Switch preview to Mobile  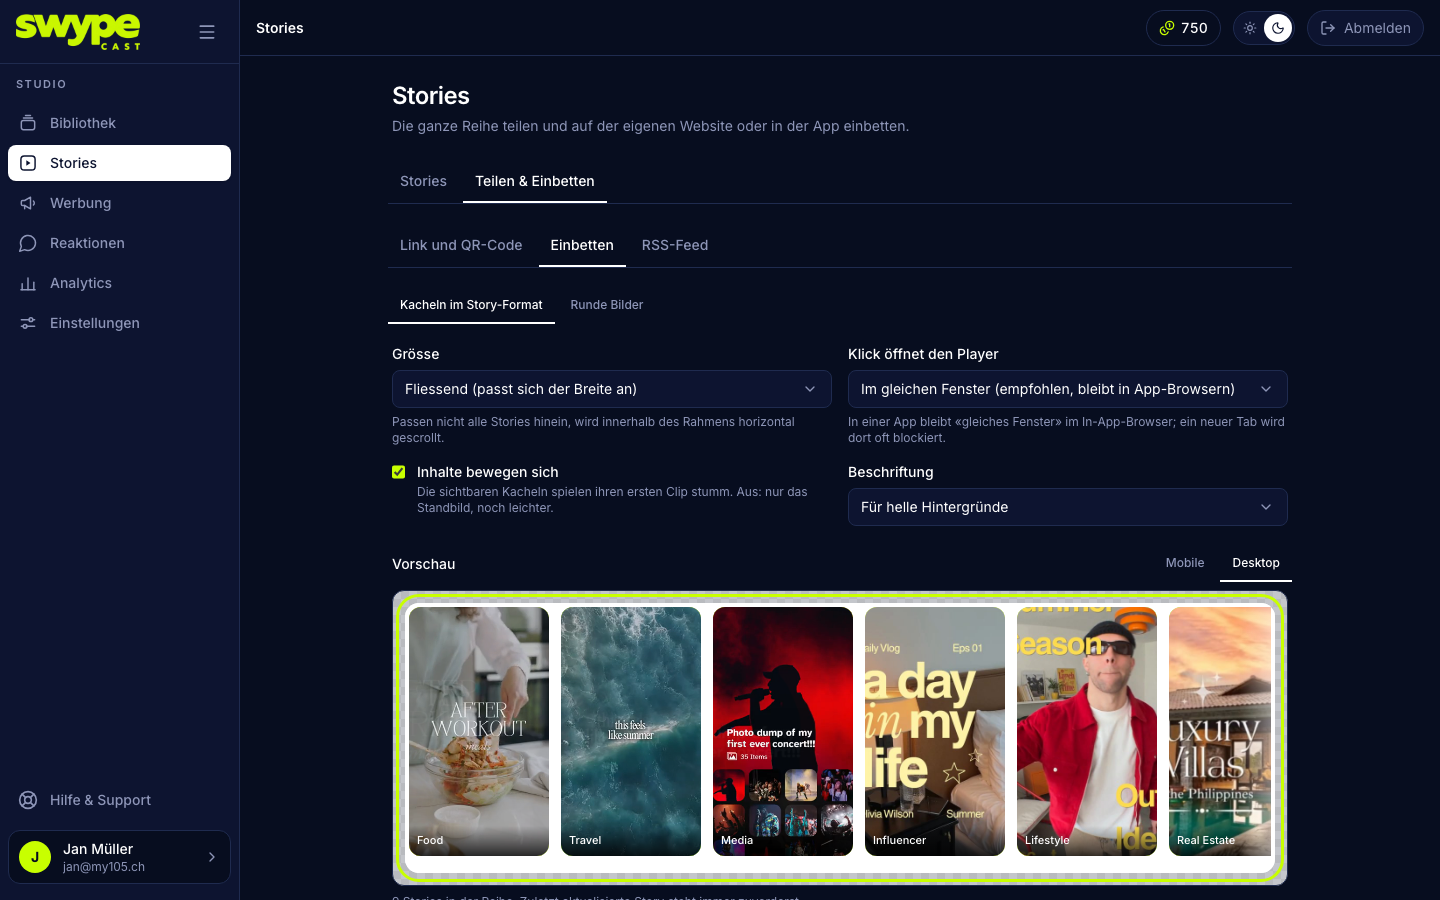tap(1185, 563)
